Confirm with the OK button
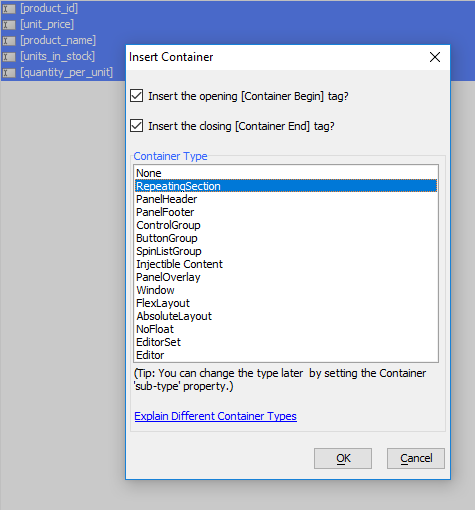The height and width of the screenshot is (510, 475). [x=343, y=458]
